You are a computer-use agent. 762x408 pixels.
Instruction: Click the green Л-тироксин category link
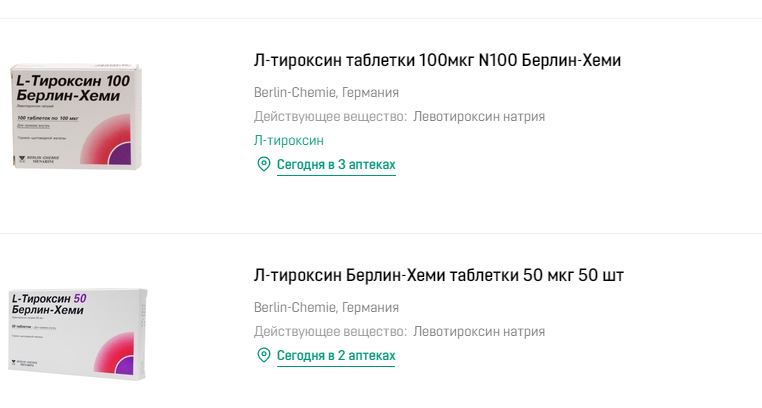point(289,141)
